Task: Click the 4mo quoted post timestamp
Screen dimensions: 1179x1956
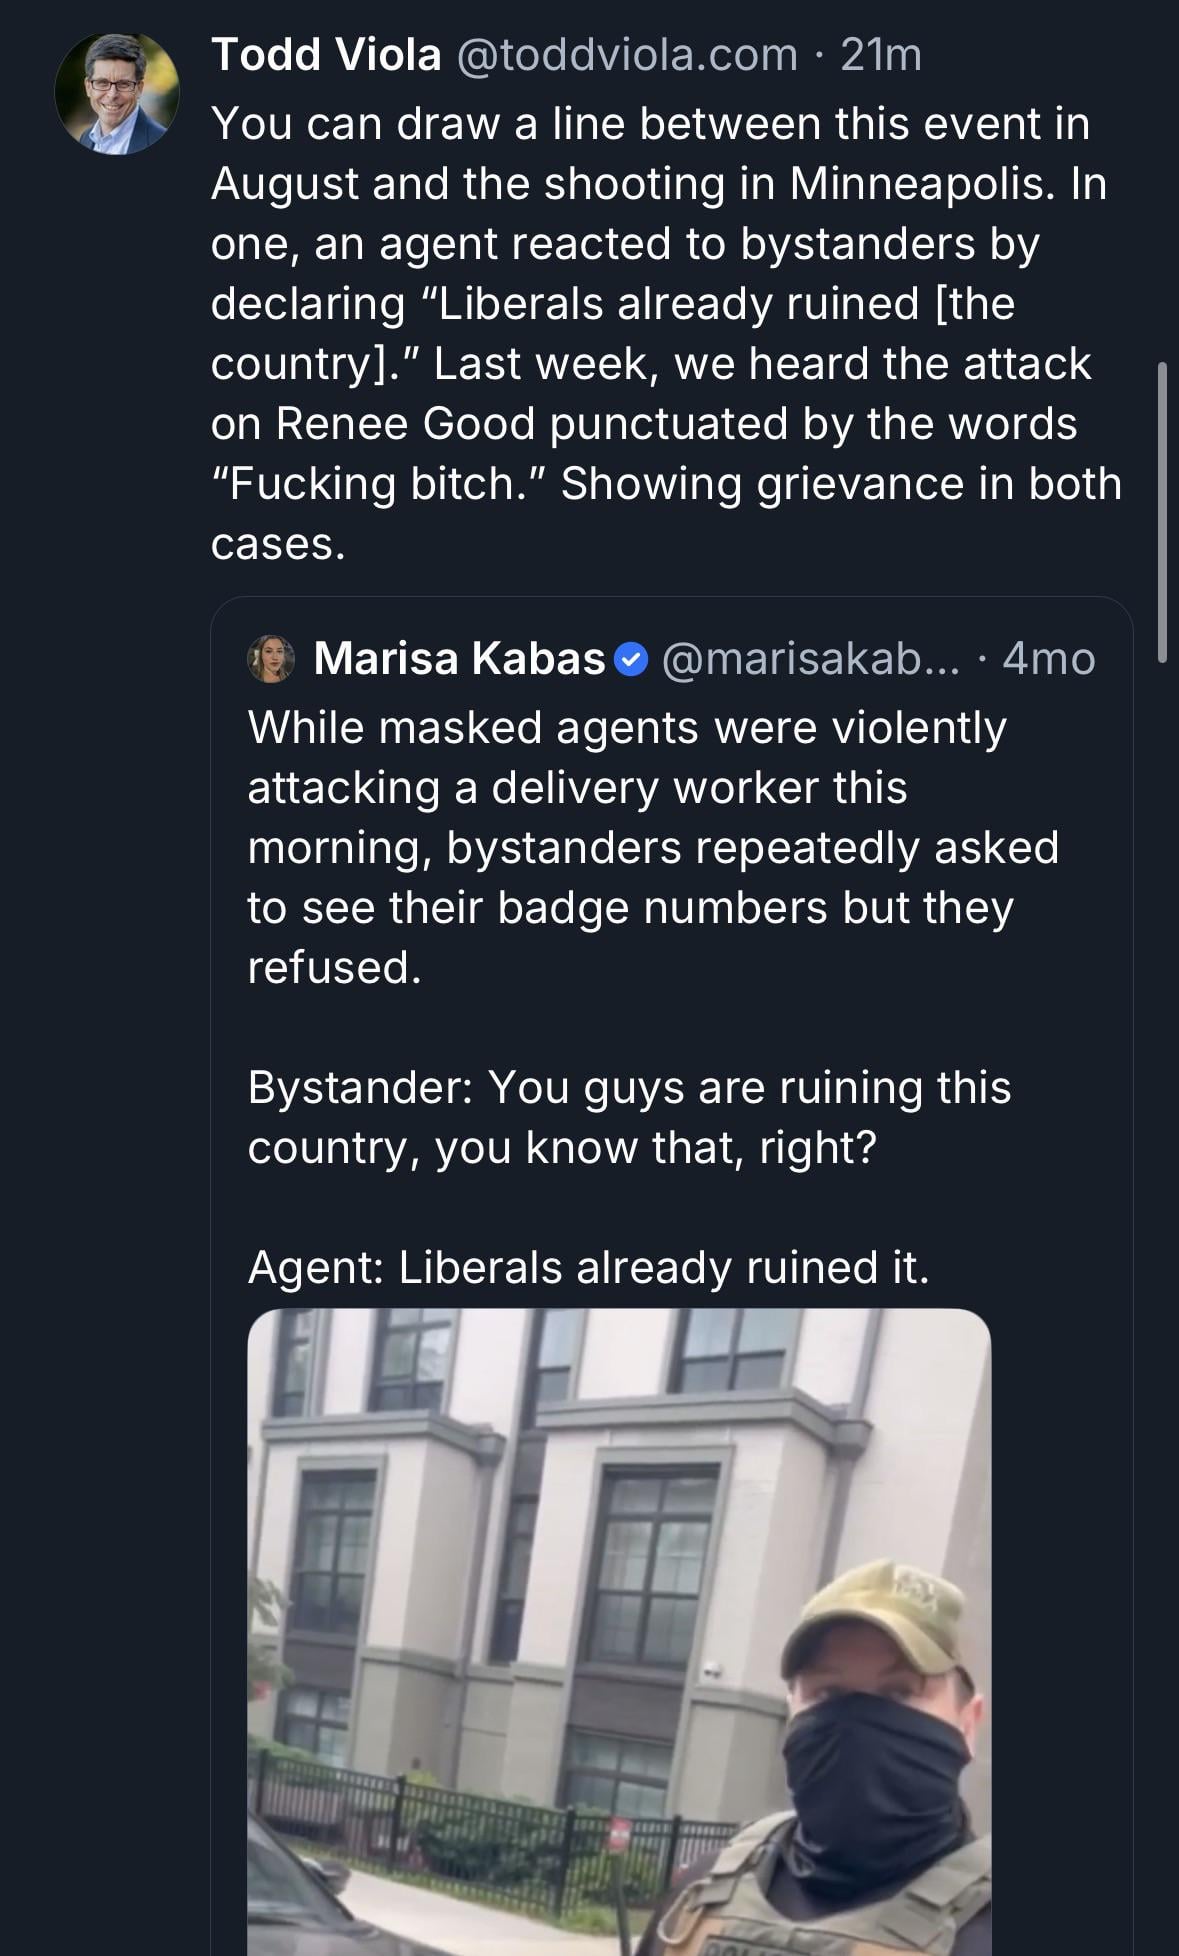Action: pyautogui.click(x=1048, y=659)
